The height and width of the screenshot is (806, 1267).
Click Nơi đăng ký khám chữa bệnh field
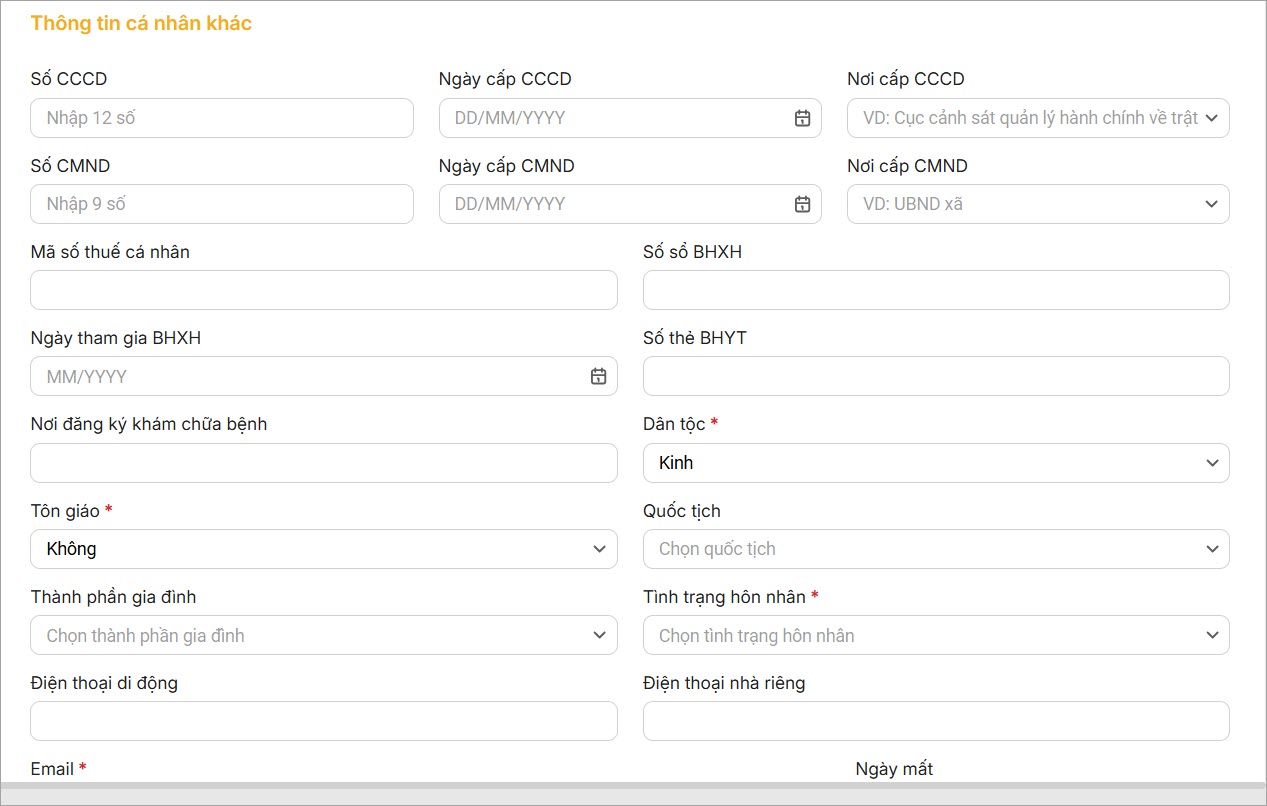coord(323,463)
